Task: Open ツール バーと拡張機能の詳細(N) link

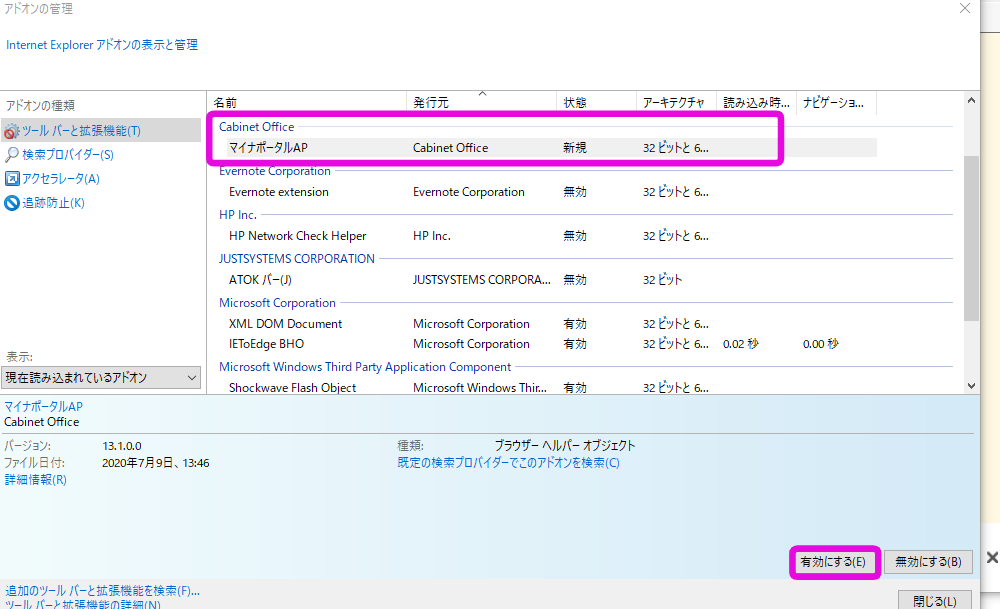Action: pyautogui.click(x=83, y=604)
